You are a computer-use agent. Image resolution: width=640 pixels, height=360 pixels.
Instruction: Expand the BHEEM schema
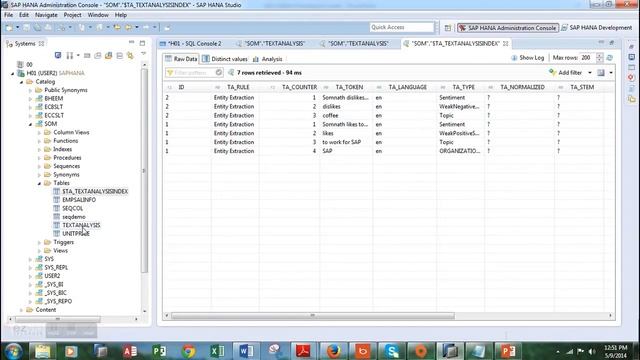[31, 99]
